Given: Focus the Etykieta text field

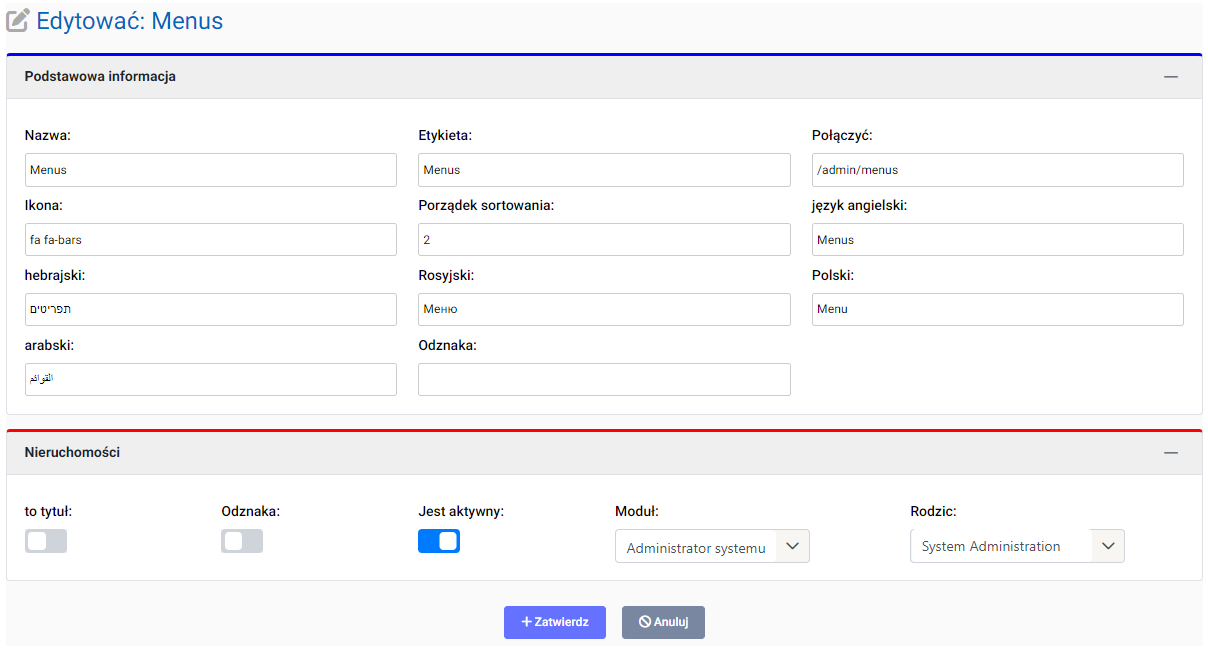Looking at the screenshot, I should click(x=603, y=170).
